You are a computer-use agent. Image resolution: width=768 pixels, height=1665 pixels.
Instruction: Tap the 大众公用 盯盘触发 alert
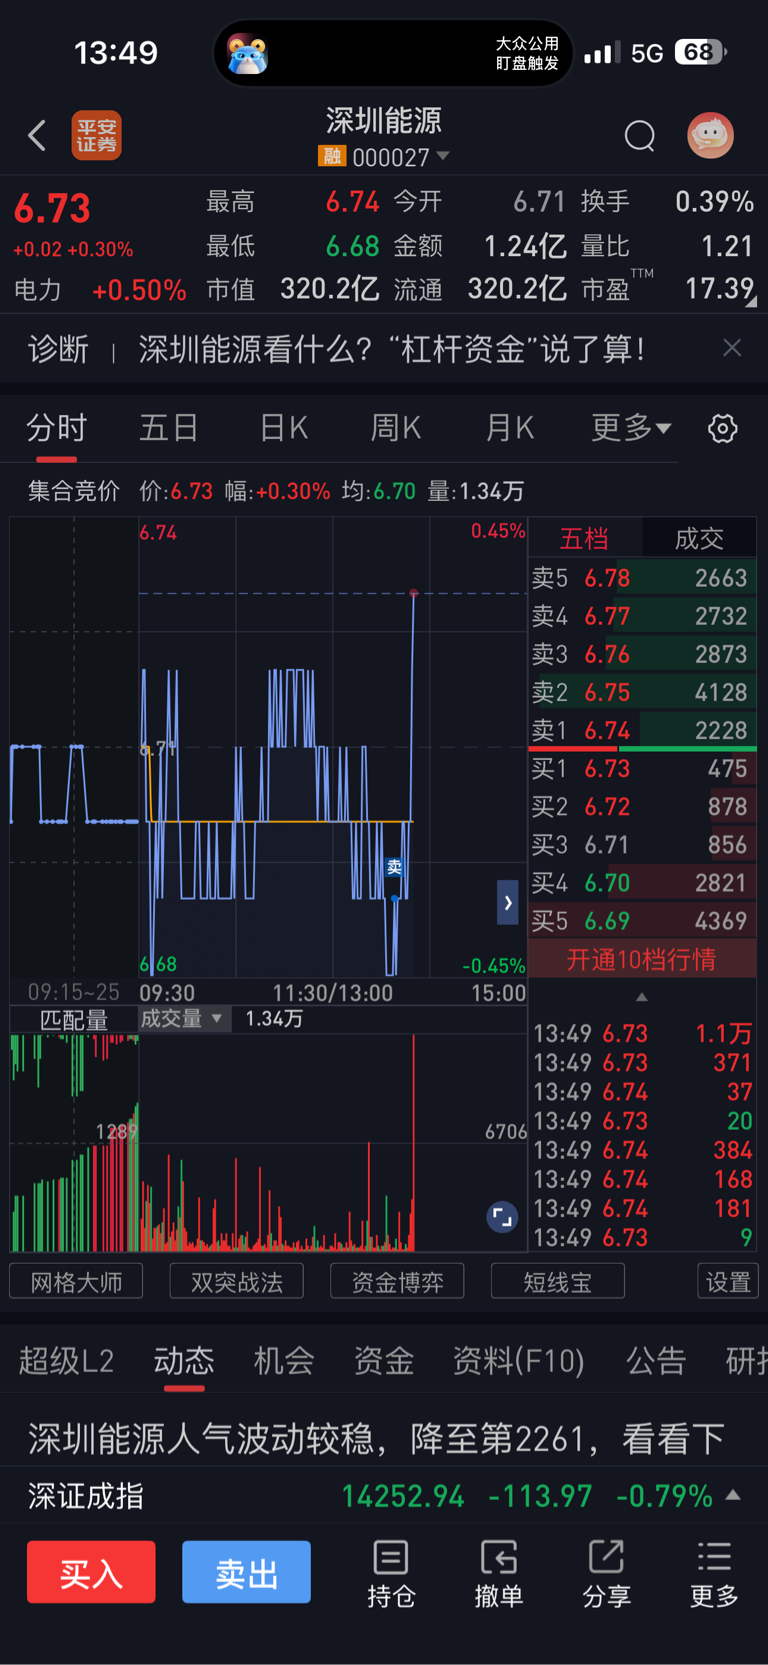click(527, 53)
